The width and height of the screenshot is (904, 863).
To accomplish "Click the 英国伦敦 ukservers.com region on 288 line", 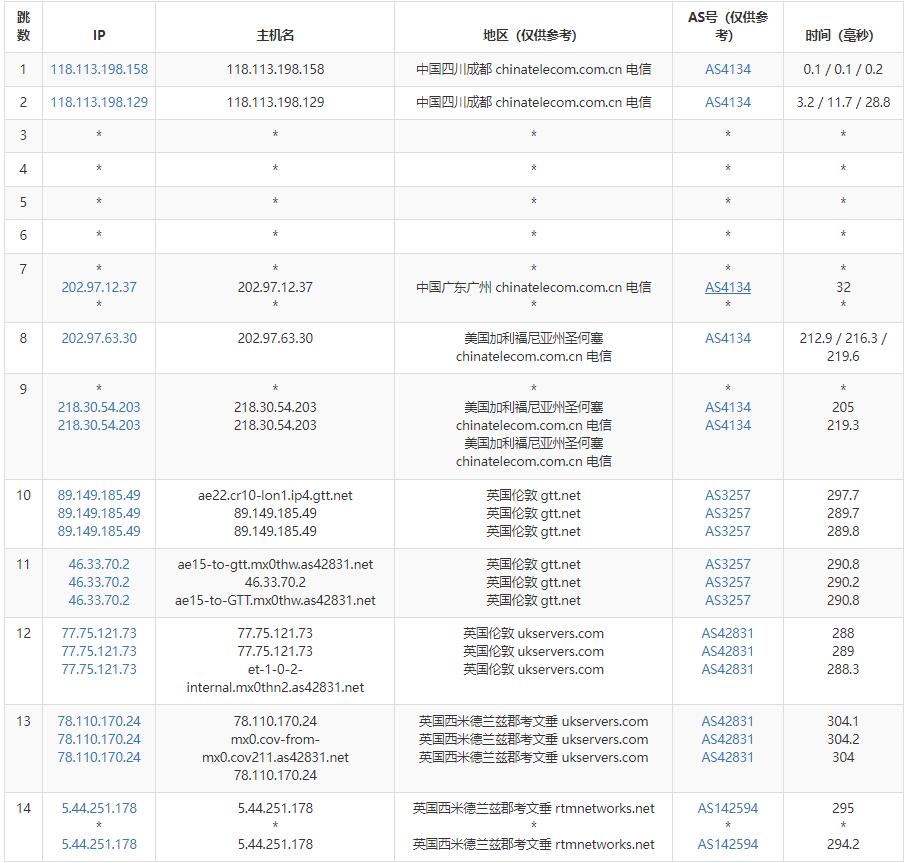I will coord(533,633).
